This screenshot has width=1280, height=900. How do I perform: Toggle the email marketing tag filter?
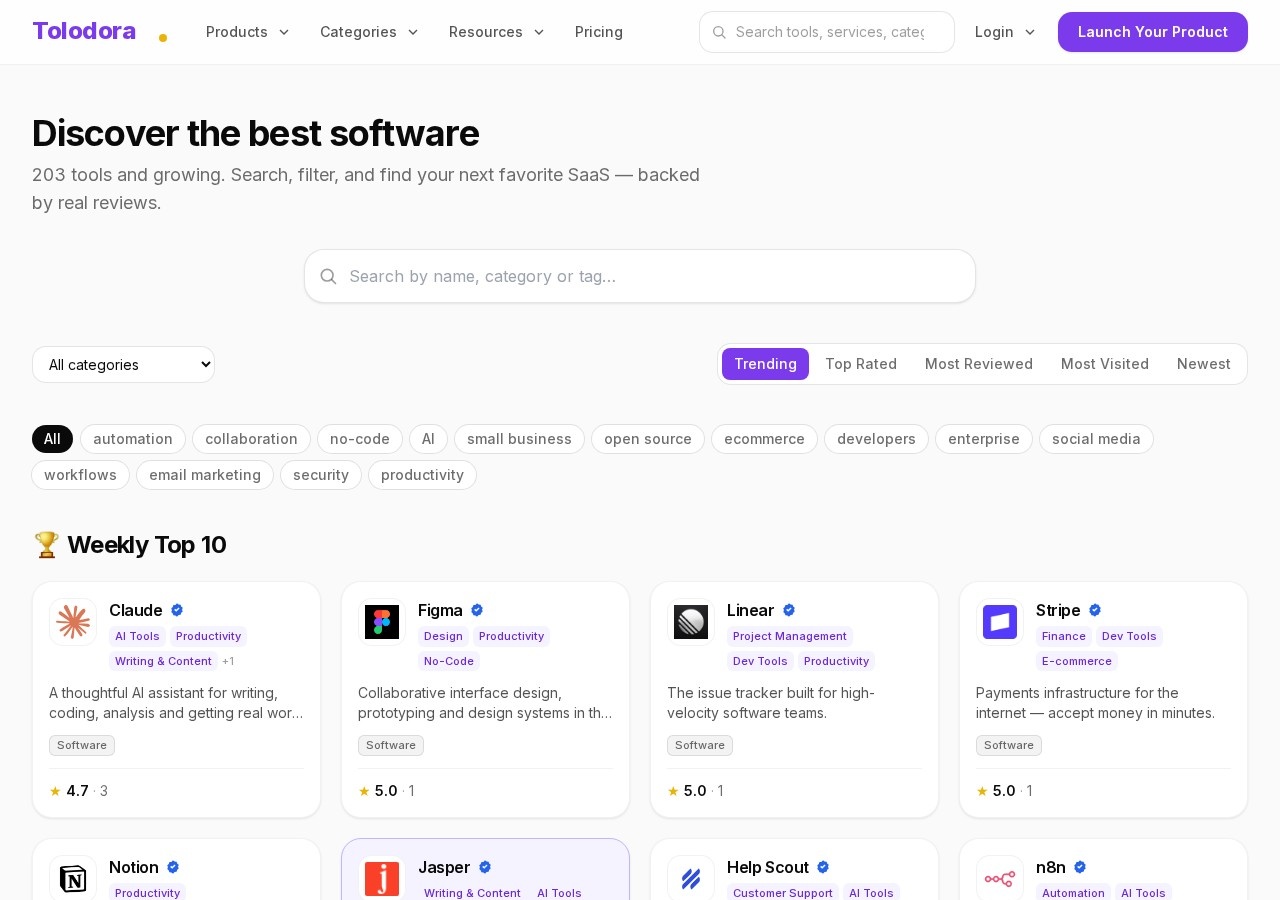click(205, 475)
